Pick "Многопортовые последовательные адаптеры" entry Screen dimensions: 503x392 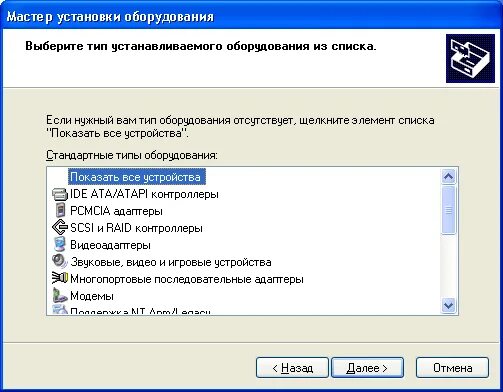[187, 279]
